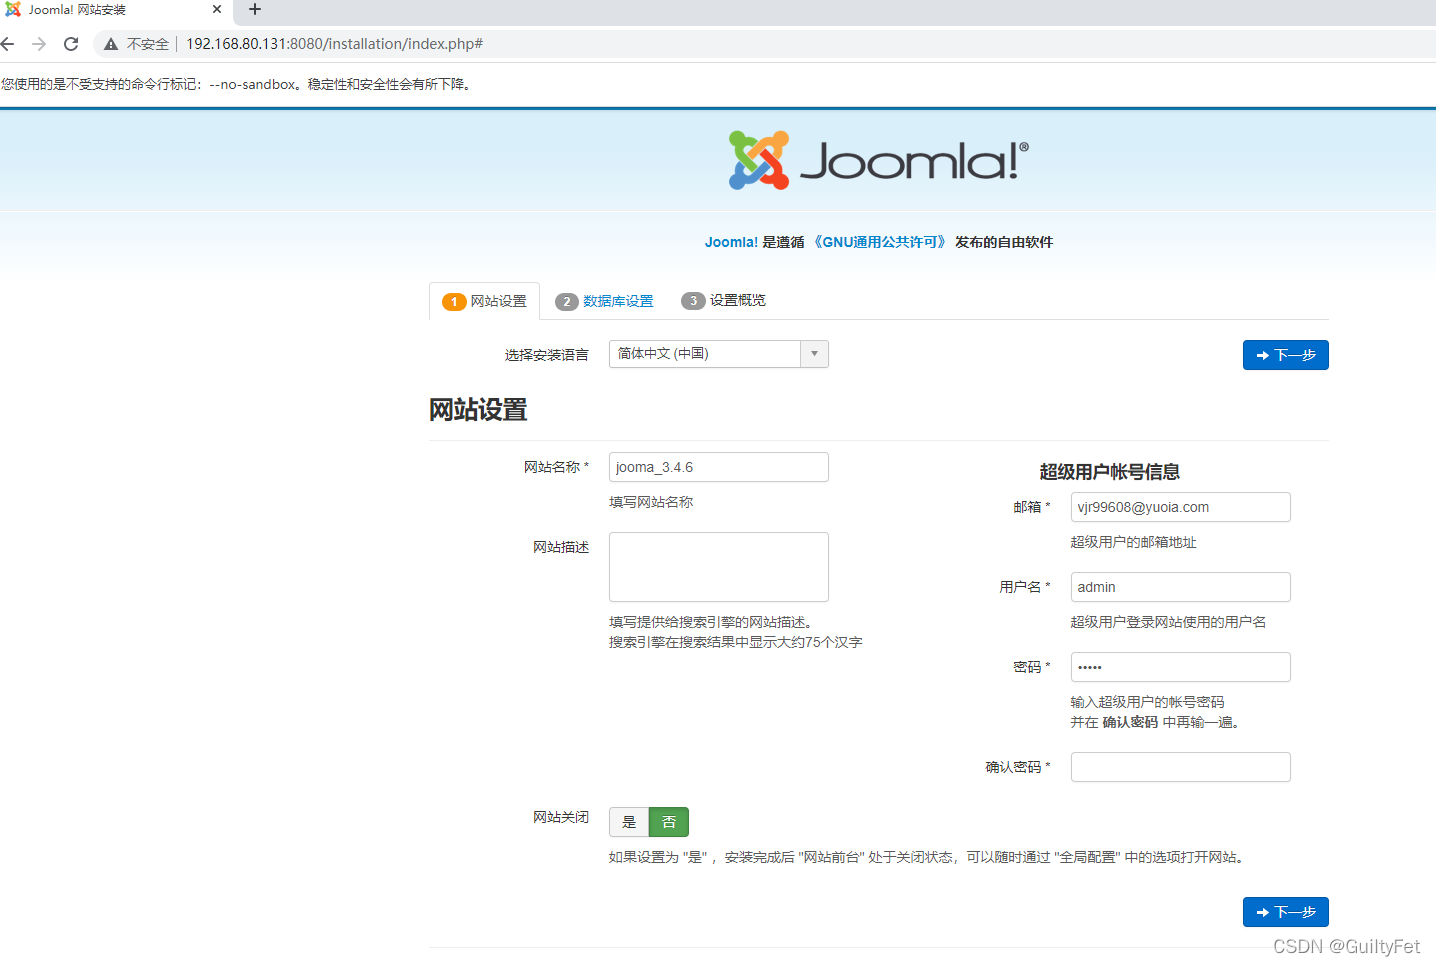Image resolution: width=1436 pixels, height=966 pixels.
Task: Click the 网站关闭 label
Action: point(561,817)
